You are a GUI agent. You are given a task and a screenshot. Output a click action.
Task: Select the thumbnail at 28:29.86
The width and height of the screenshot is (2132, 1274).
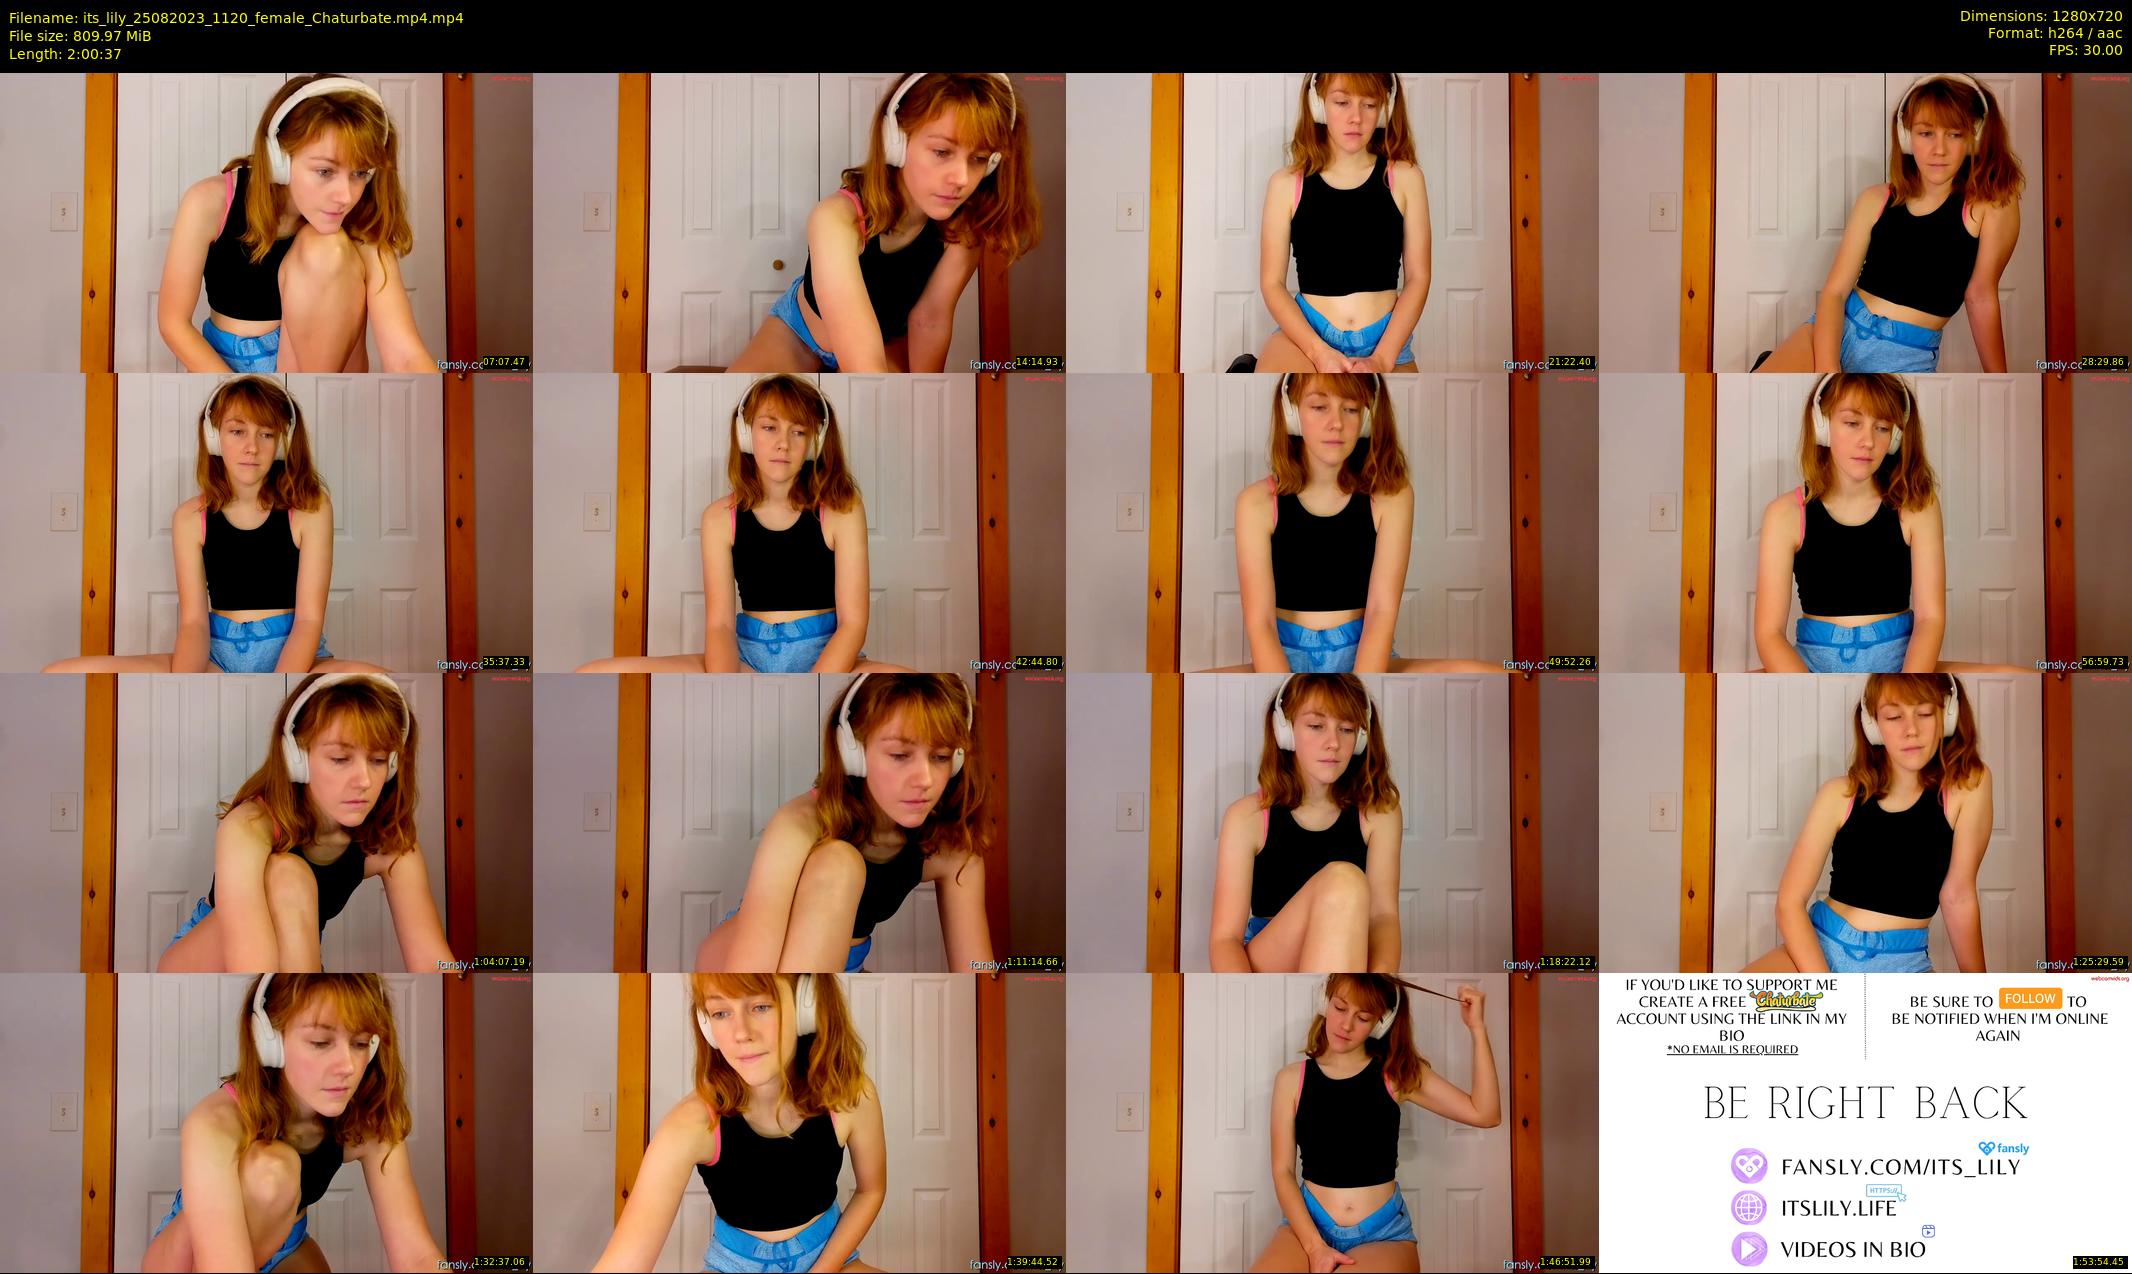click(x=1865, y=222)
